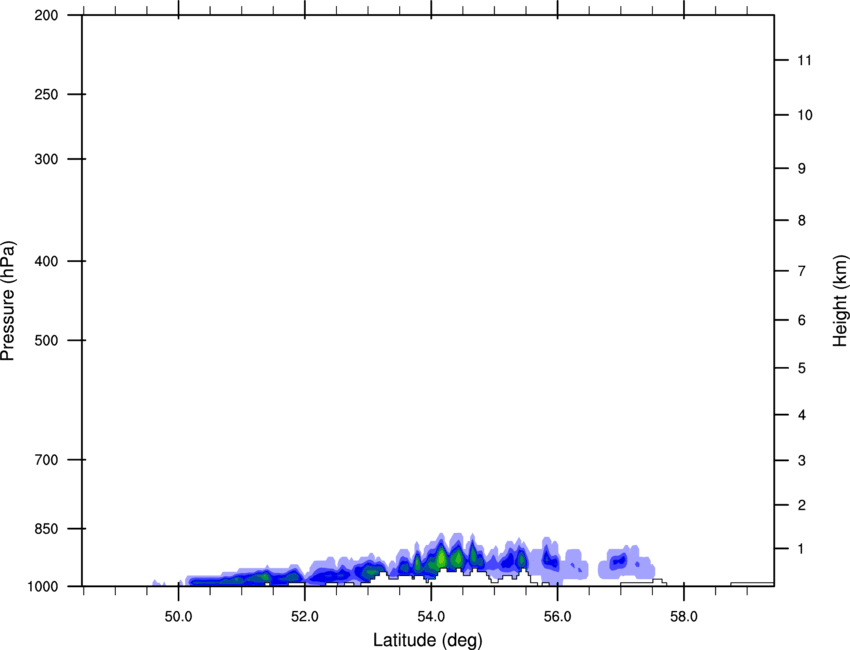
Task: Click the 850 pressure tick label
Action: [46, 528]
